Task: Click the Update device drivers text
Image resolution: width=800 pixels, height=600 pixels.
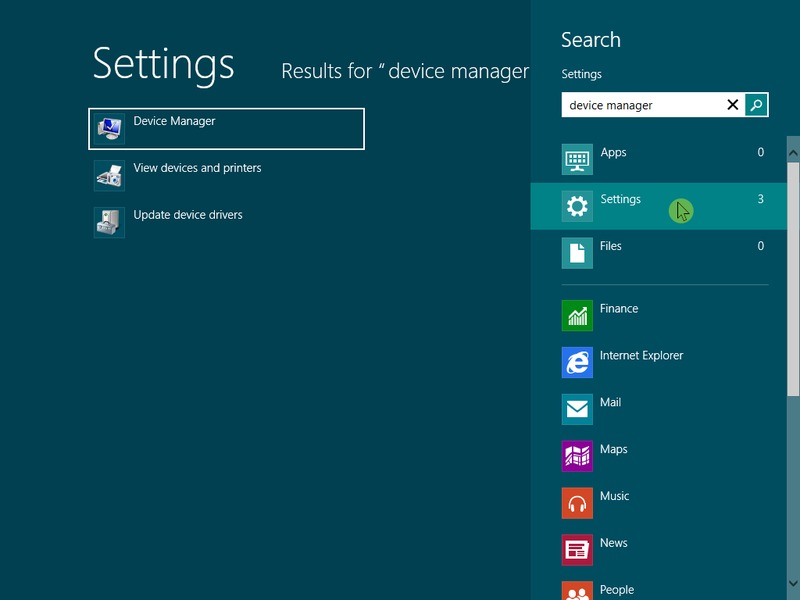Action: coord(188,215)
